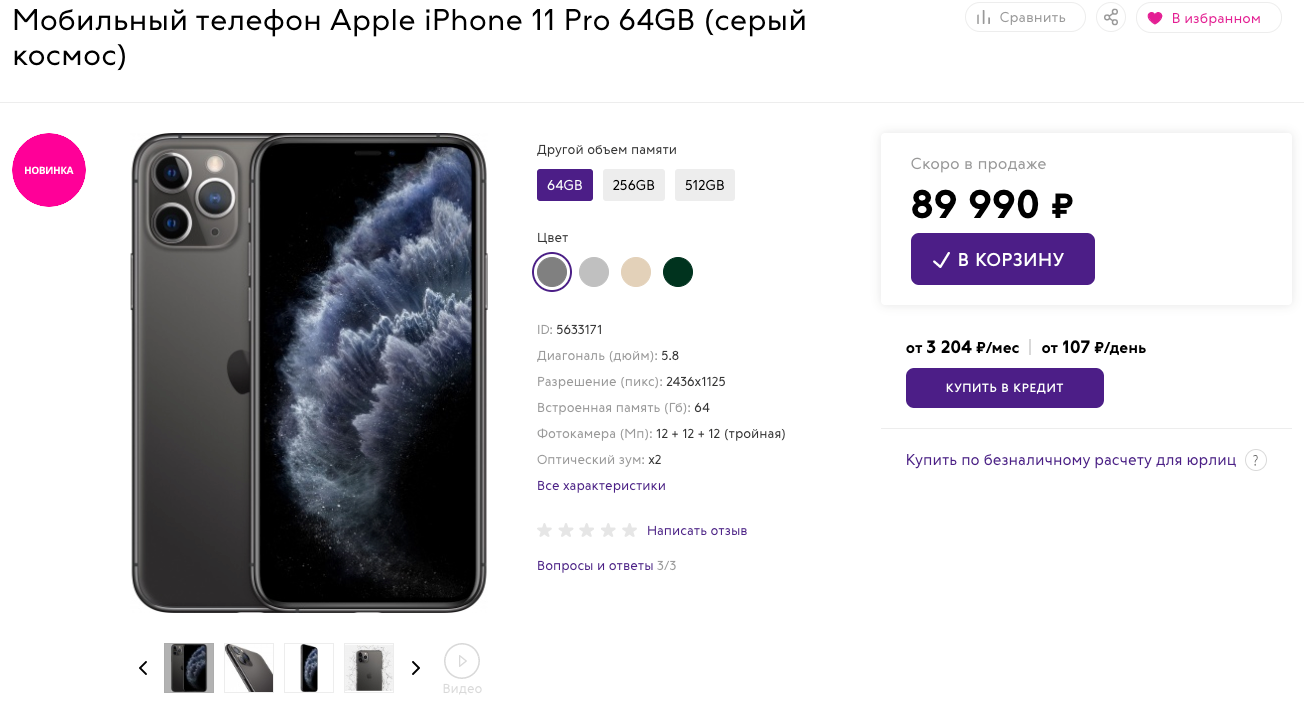
Task: Click the 'Сравнить' compare button
Action: [x=1025, y=18]
